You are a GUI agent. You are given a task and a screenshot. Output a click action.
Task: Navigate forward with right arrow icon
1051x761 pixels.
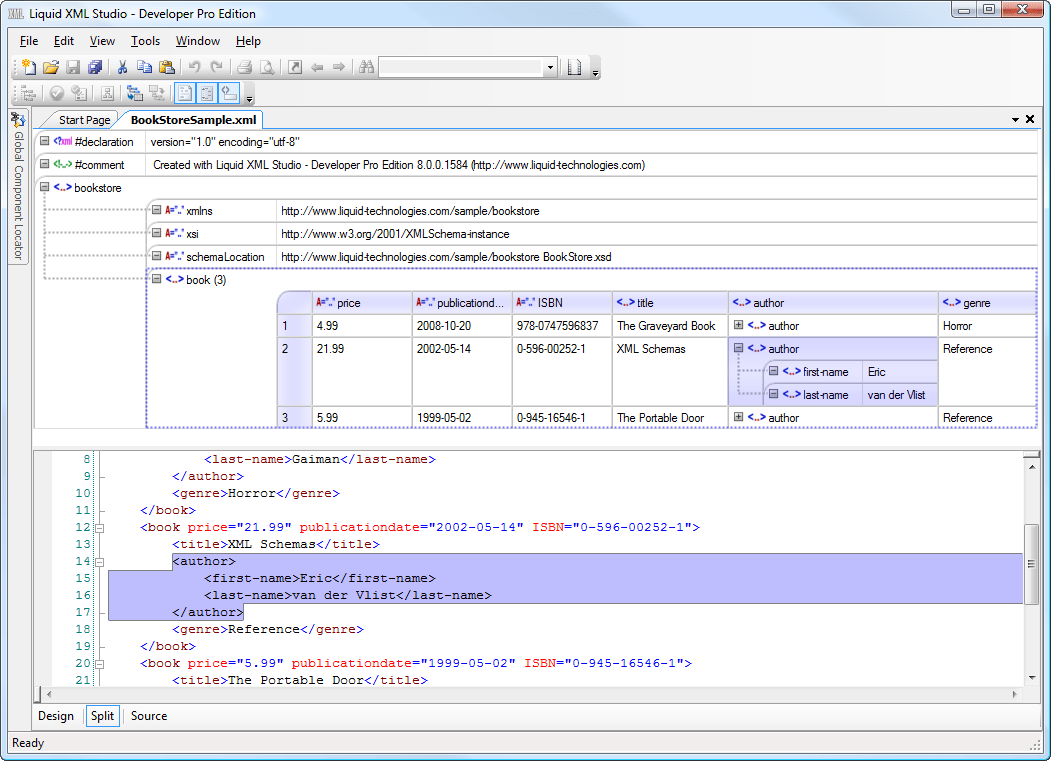[x=338, y=67]
